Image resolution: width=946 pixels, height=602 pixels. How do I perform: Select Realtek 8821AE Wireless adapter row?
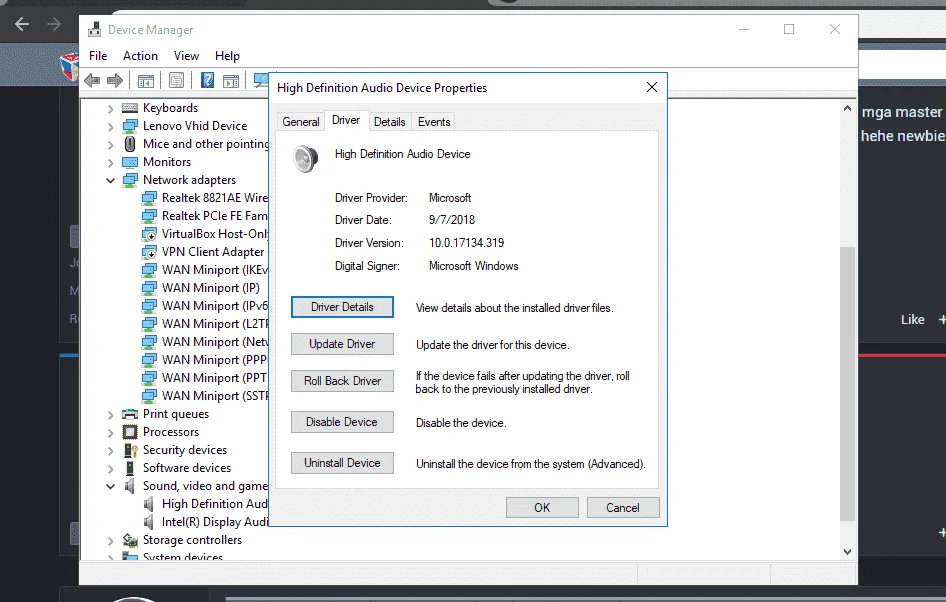(x=205, y=198)
